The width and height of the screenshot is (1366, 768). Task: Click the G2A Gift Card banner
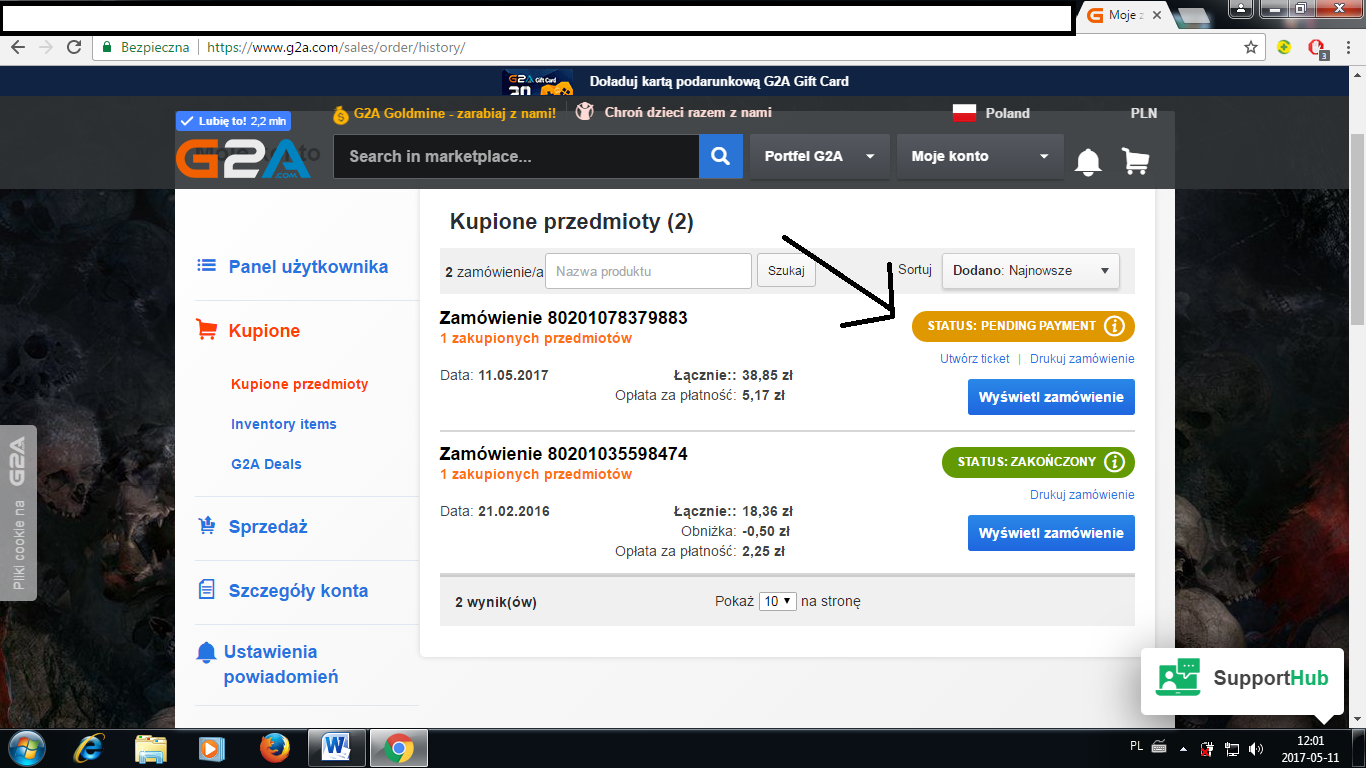click(x=675, y=82)
